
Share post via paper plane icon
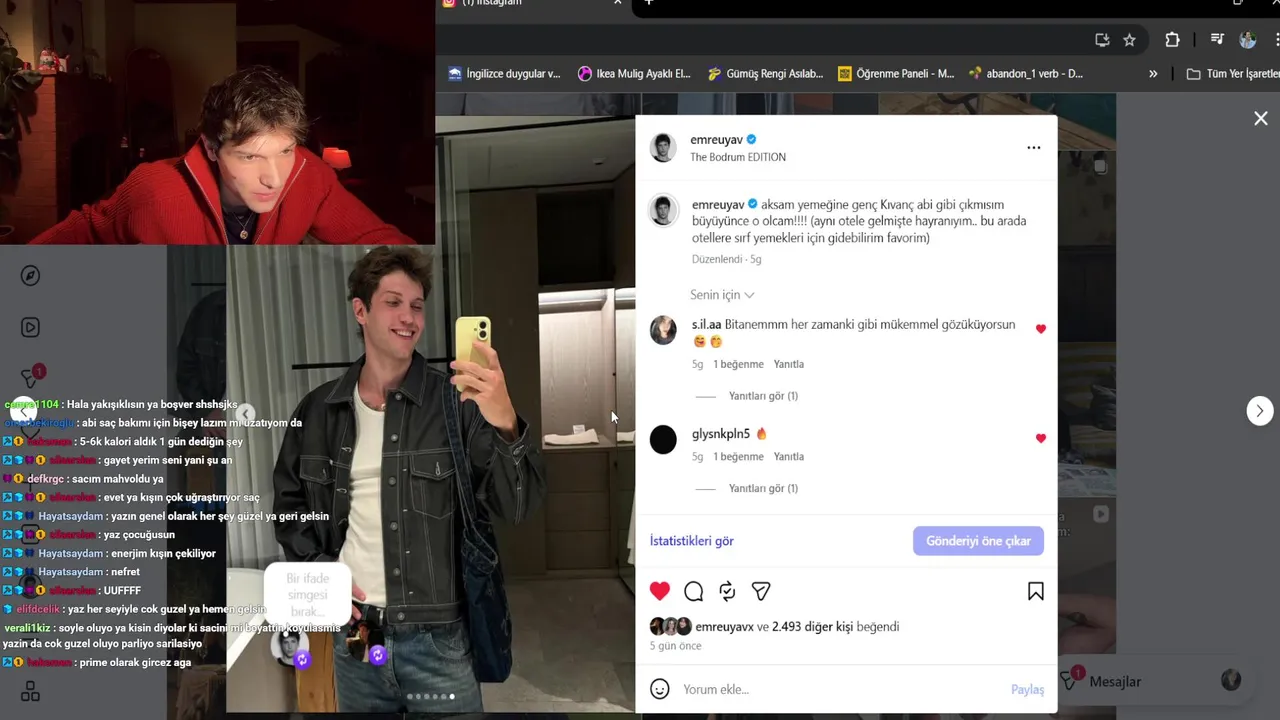(761, 591)
